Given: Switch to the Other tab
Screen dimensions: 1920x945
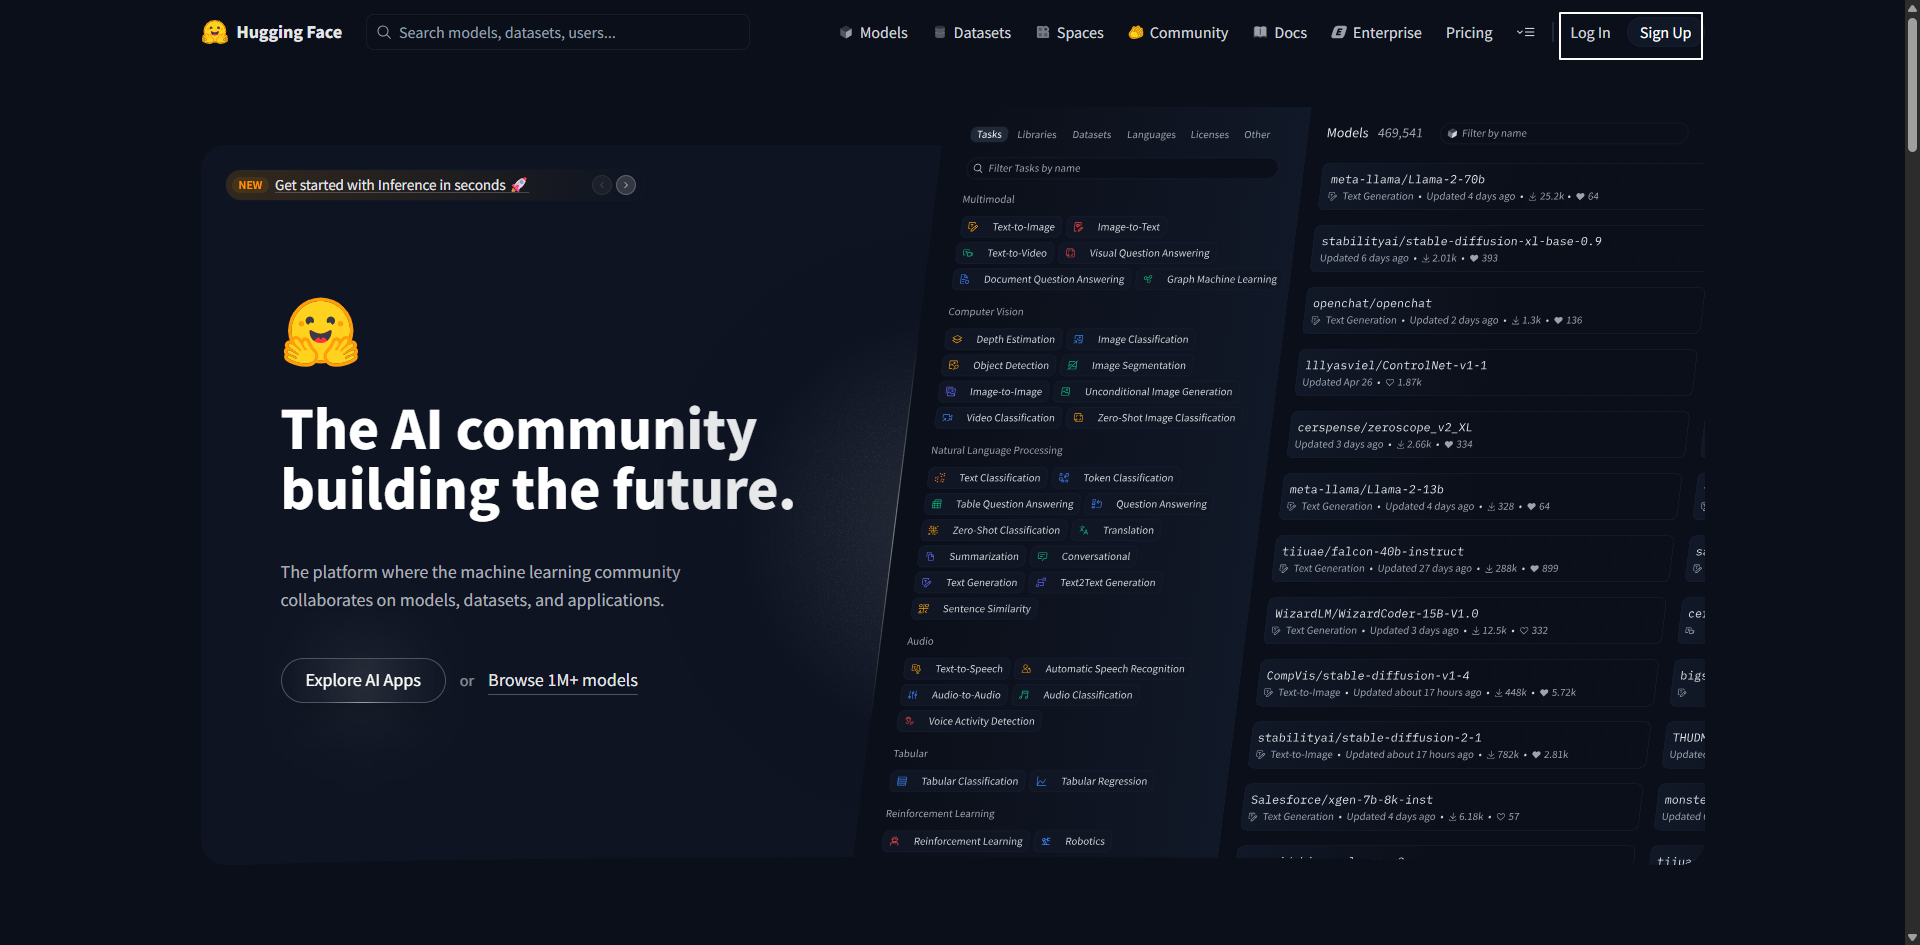Looking at the screenshot, I should (x=1257, y=135).
